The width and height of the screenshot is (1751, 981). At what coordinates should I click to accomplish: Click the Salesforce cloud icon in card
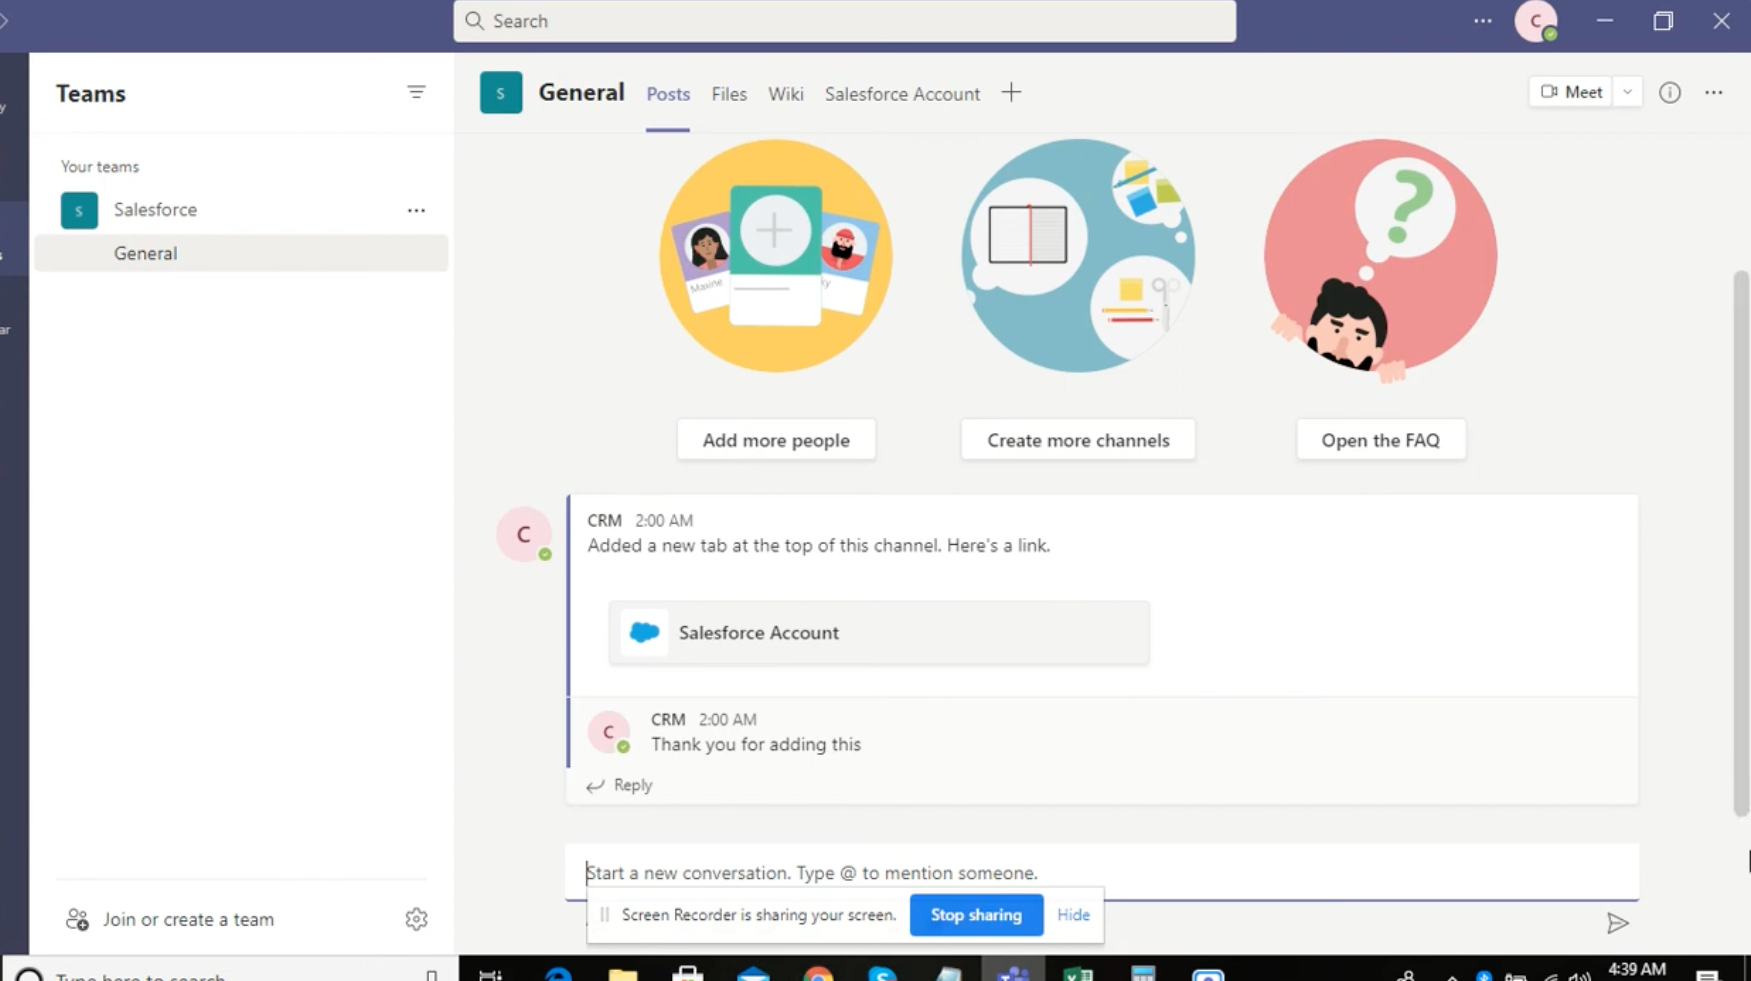(645, 632)
